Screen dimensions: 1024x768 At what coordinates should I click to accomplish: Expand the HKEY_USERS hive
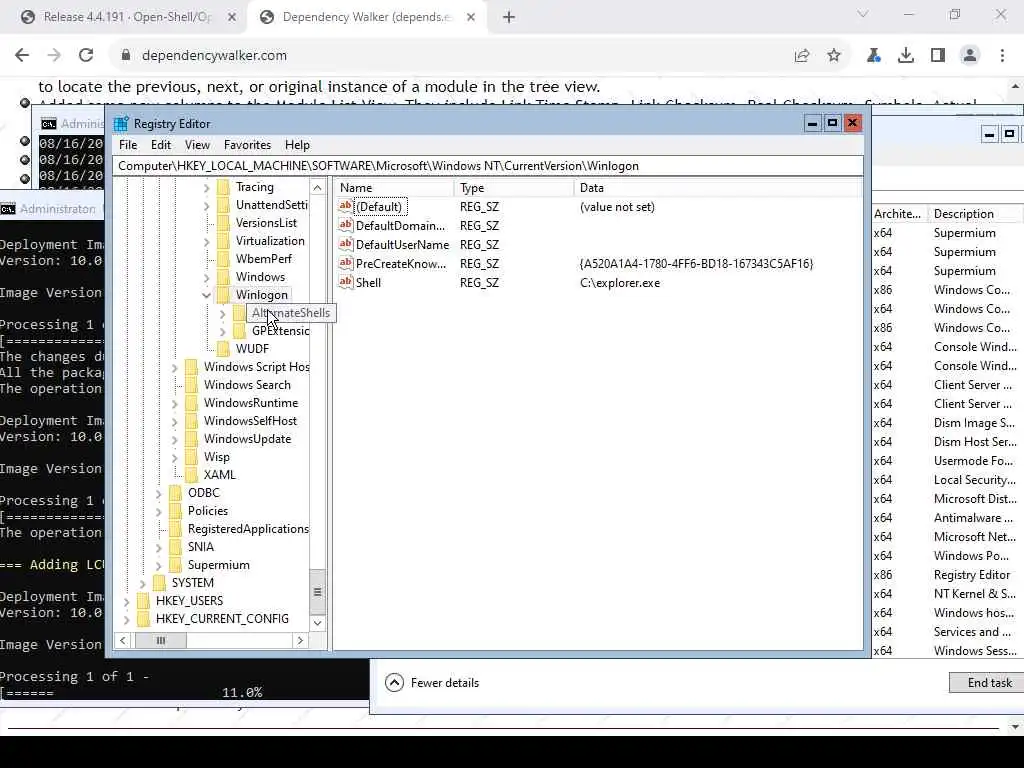coord(127,601)
